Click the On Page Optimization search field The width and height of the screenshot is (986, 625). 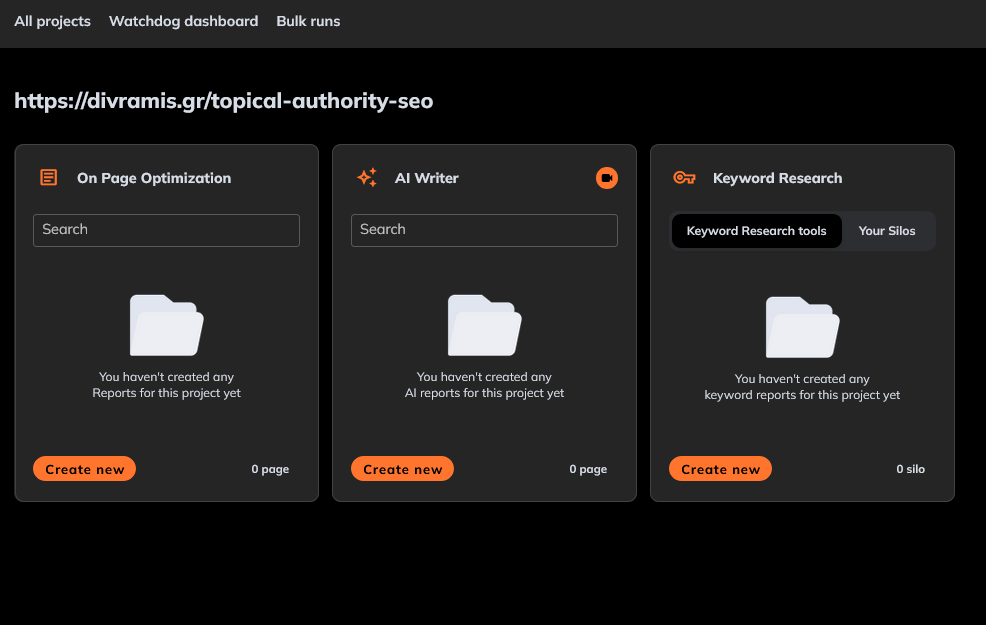coord(166,230)
